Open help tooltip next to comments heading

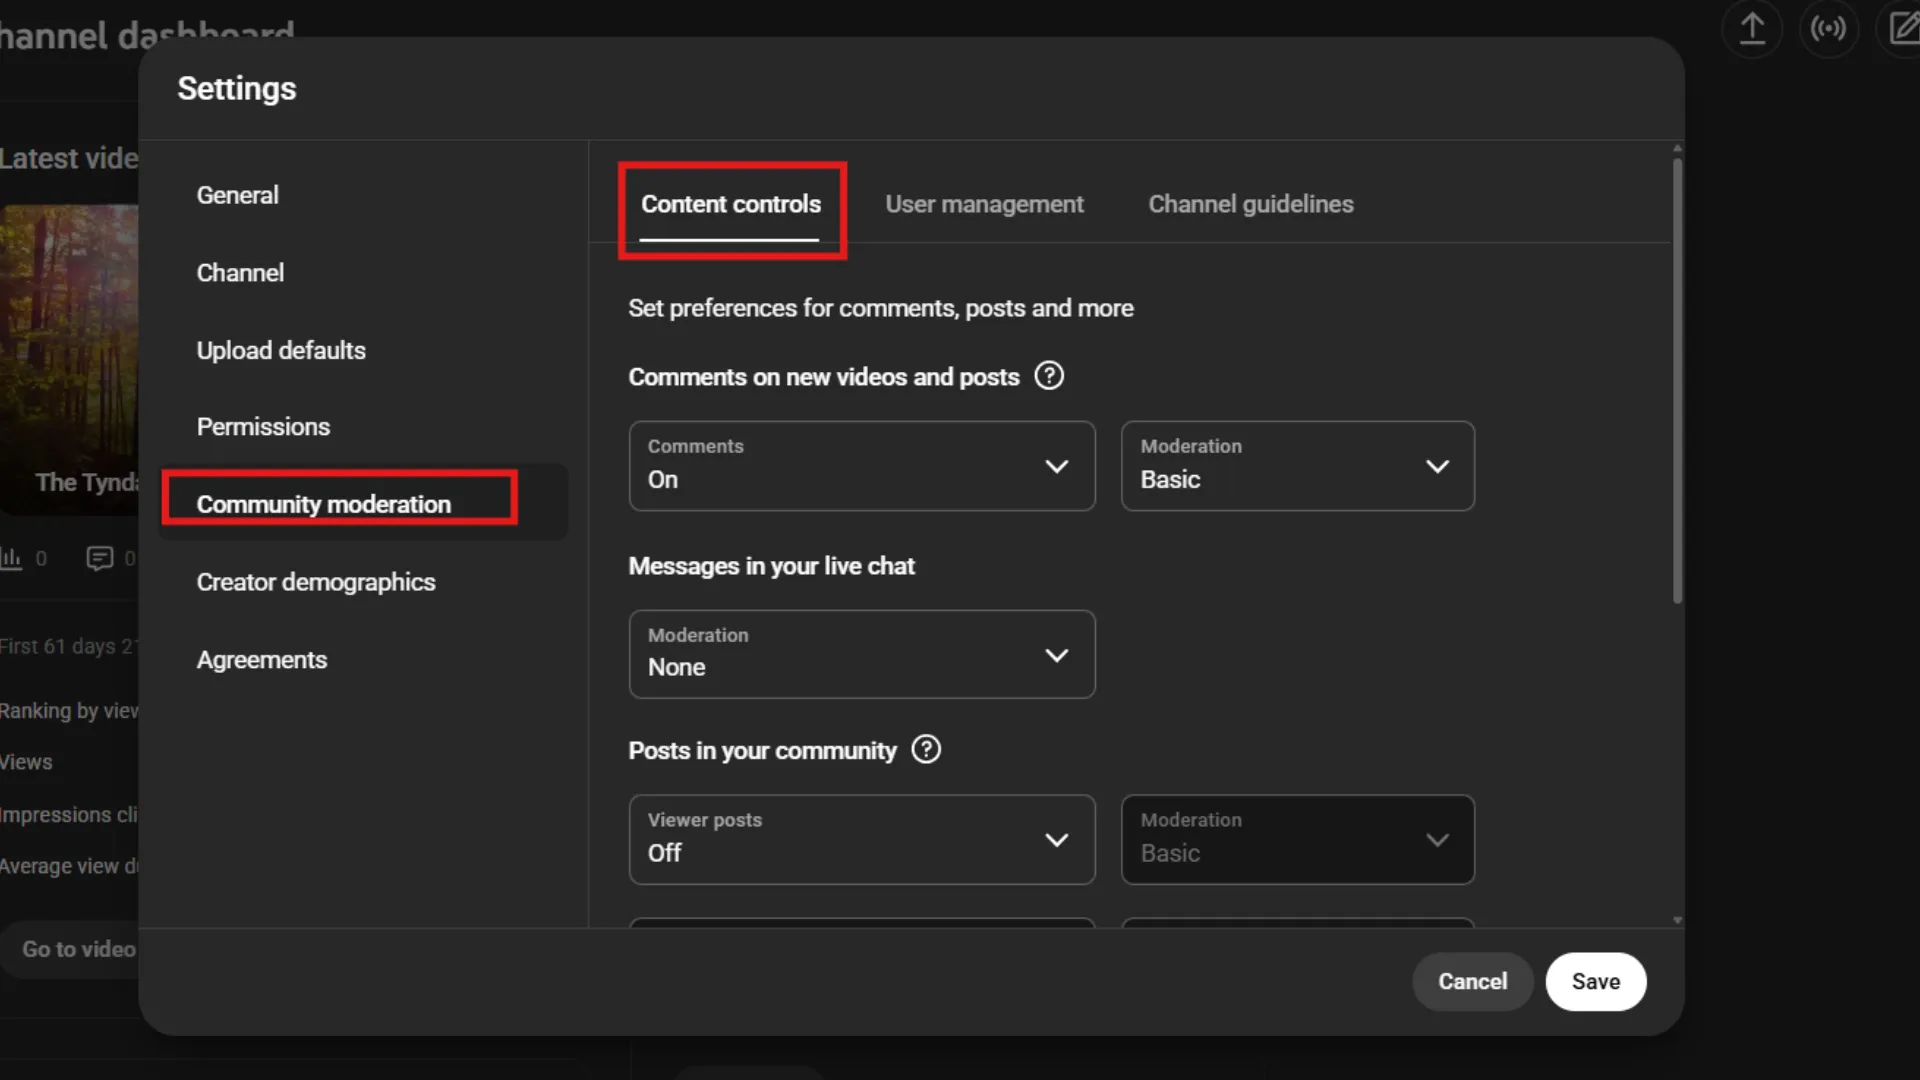pyautogui.click(x=1049, y=376)
